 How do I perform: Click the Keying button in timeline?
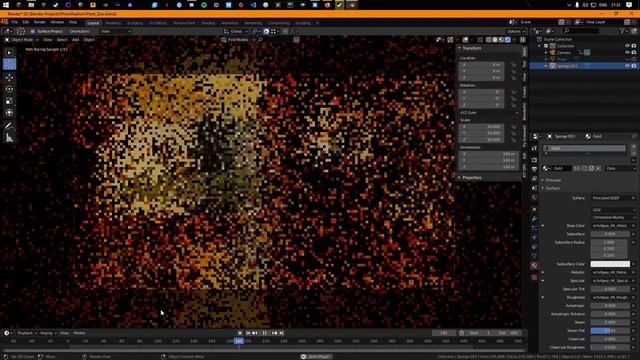48,333
